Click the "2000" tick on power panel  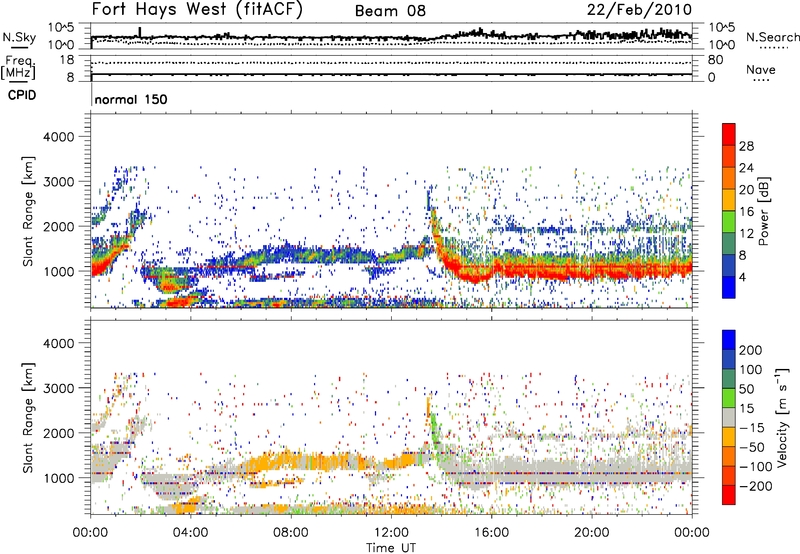pos(58,226)
